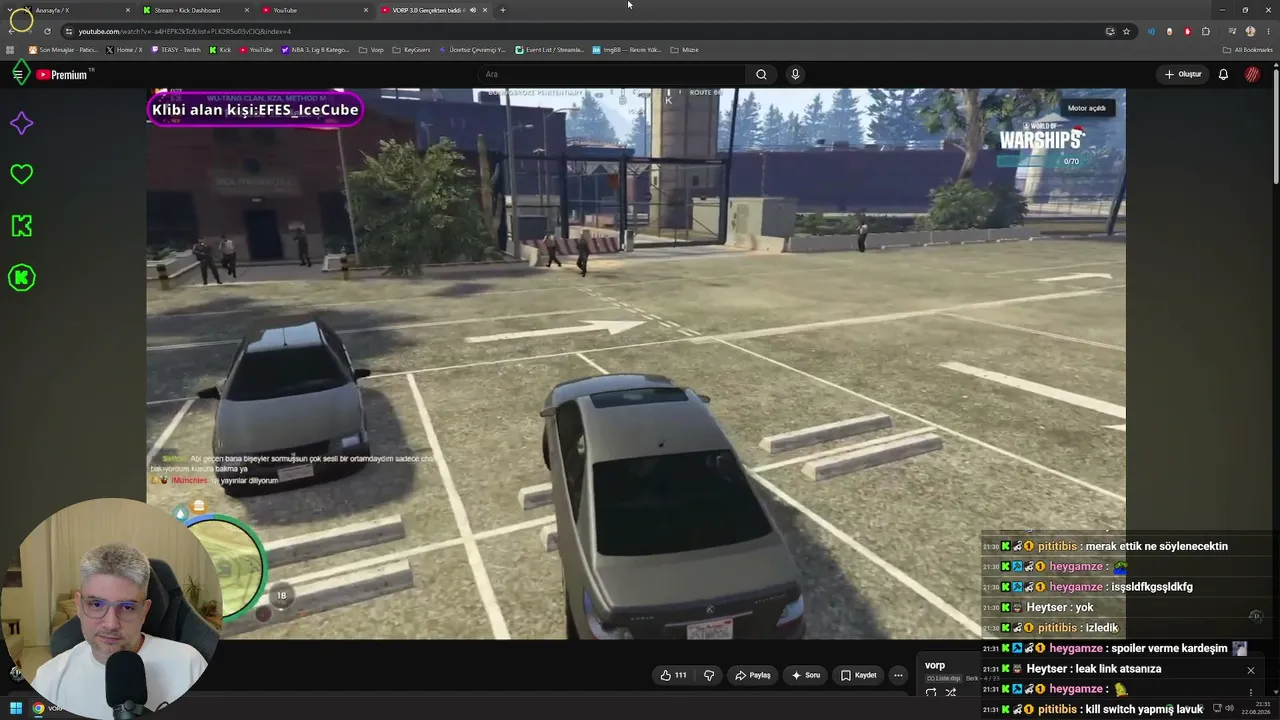
Task: Click the browser address bar URL
Action: (x=185, y=31)
